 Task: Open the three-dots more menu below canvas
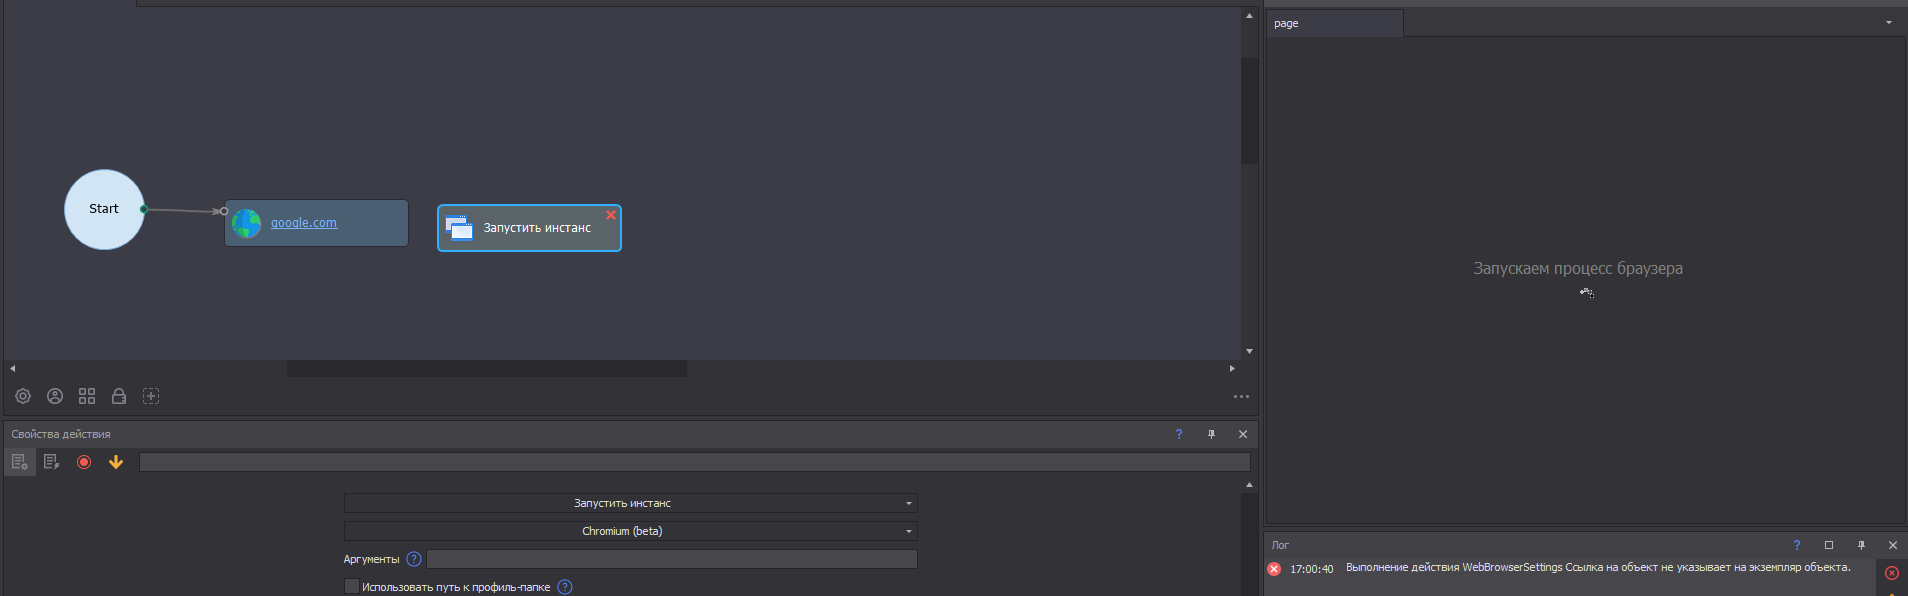[x=1241, y=396]
